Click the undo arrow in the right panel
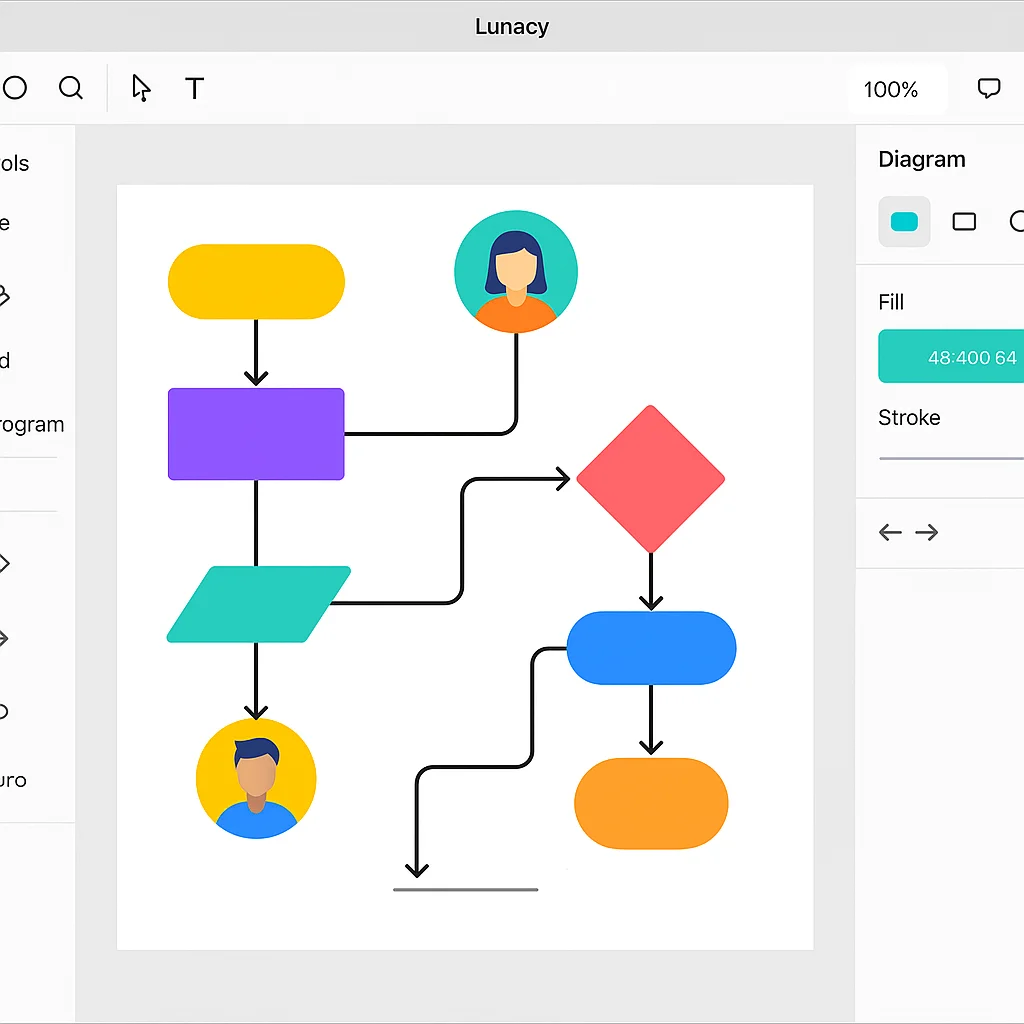The image size is (1024, 1024). (889, 532)
